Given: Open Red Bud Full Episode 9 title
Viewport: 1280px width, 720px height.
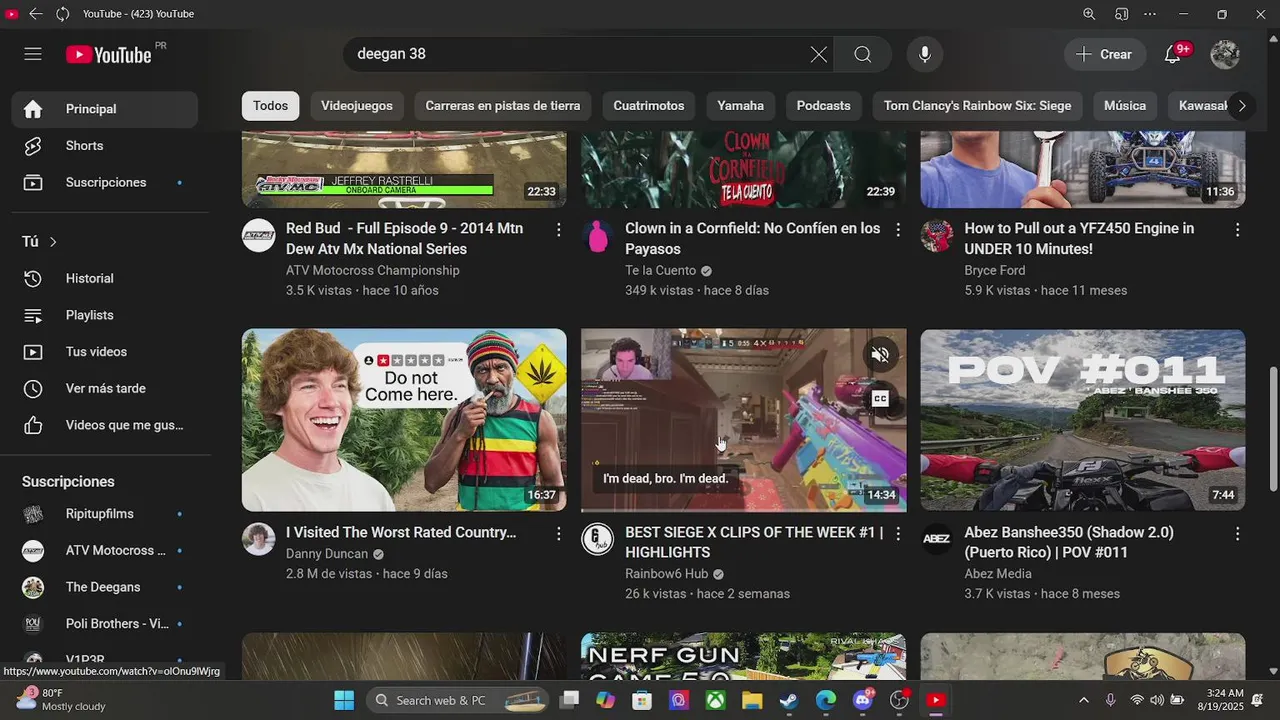Looking at the screenshot, I should [404, 239].
